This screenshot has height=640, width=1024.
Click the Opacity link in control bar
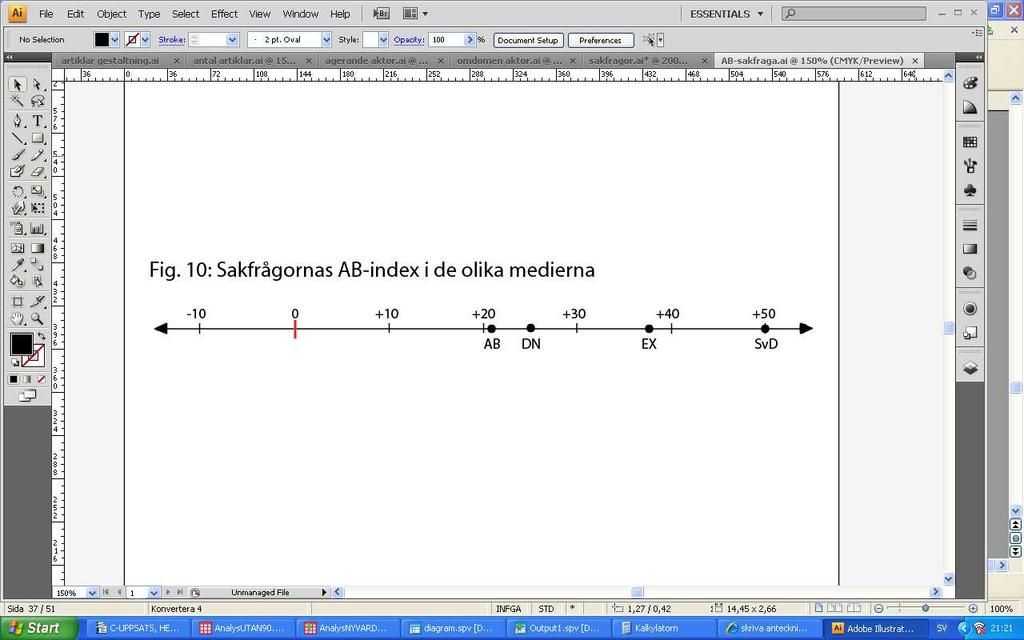tap(409, 40)
